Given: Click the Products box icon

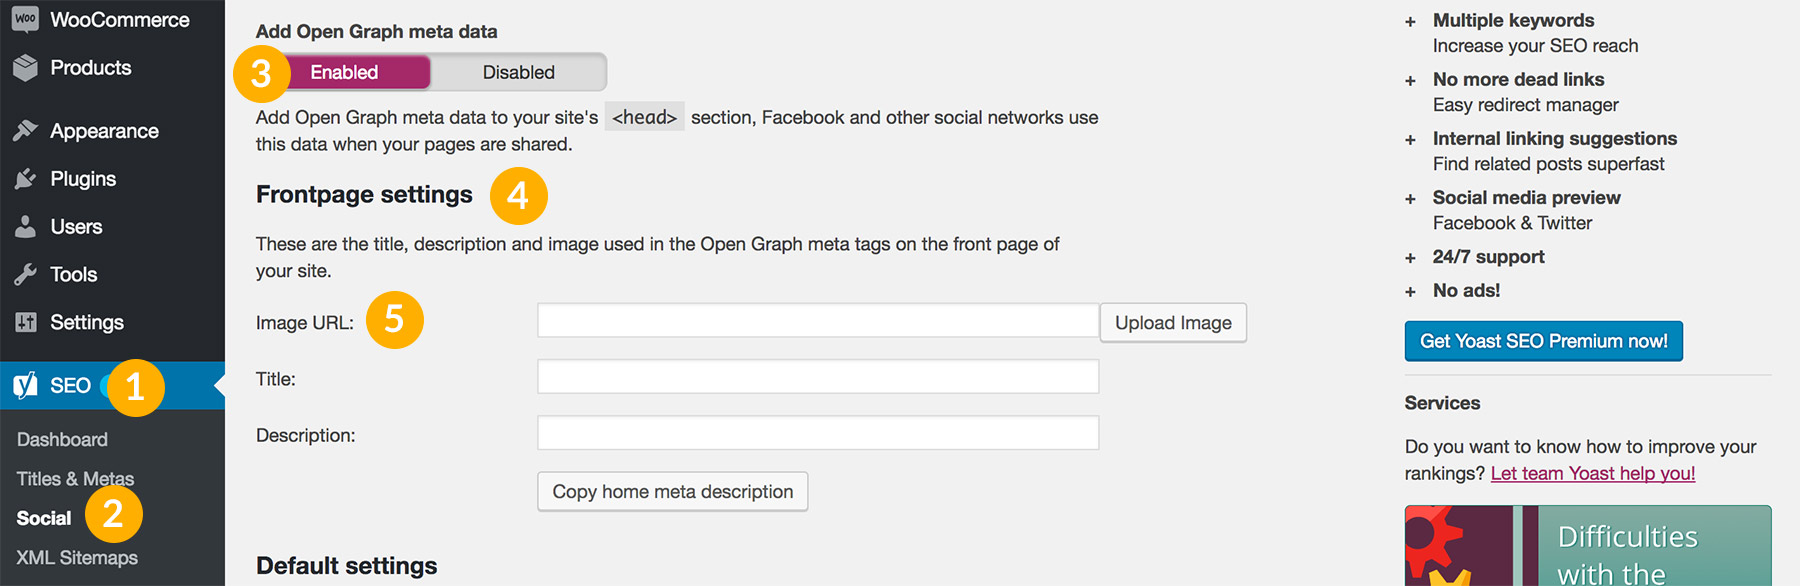Looking at the screenshot, I should click(x=26, y=68).
